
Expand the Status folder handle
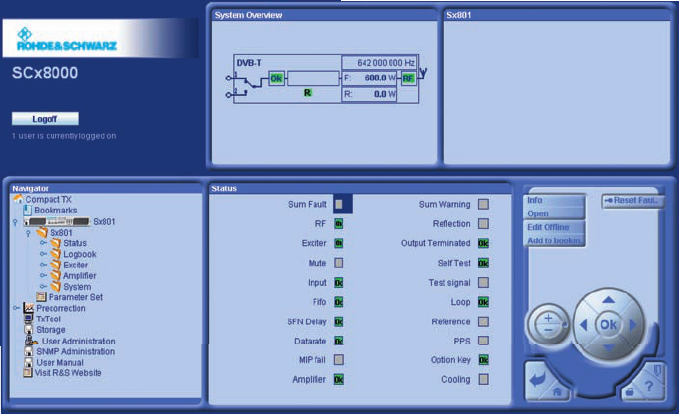click(x=43, y=243)
